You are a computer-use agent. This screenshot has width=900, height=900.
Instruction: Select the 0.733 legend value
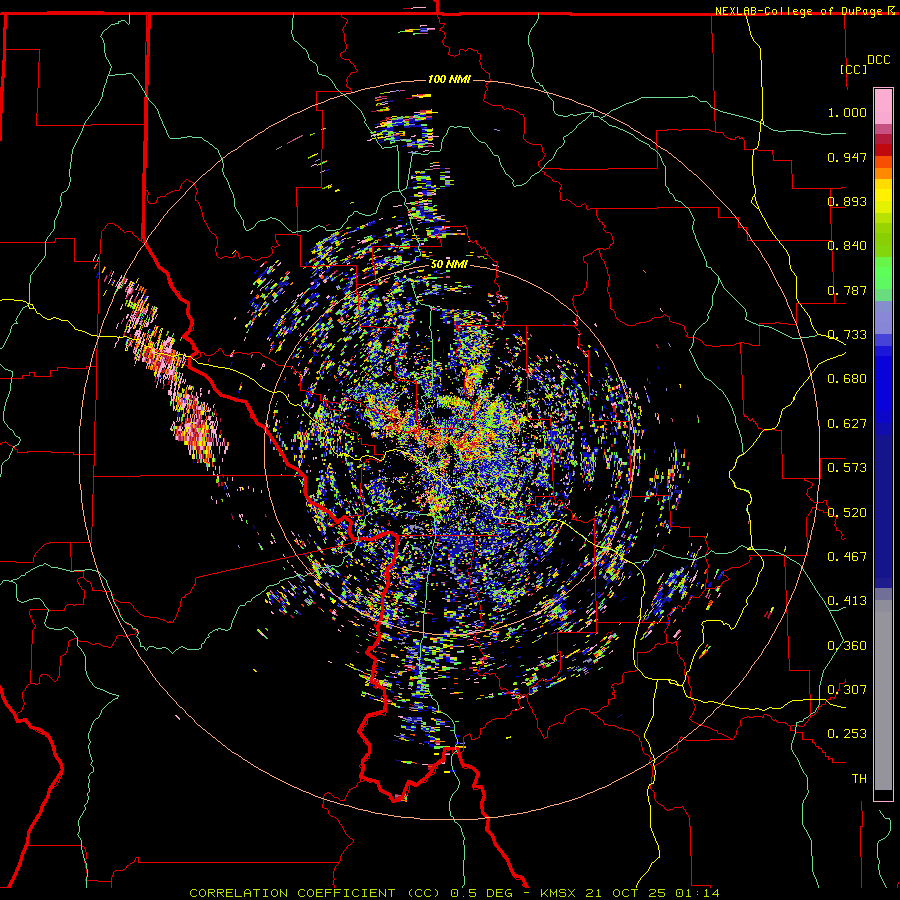[x=847, y=335]
